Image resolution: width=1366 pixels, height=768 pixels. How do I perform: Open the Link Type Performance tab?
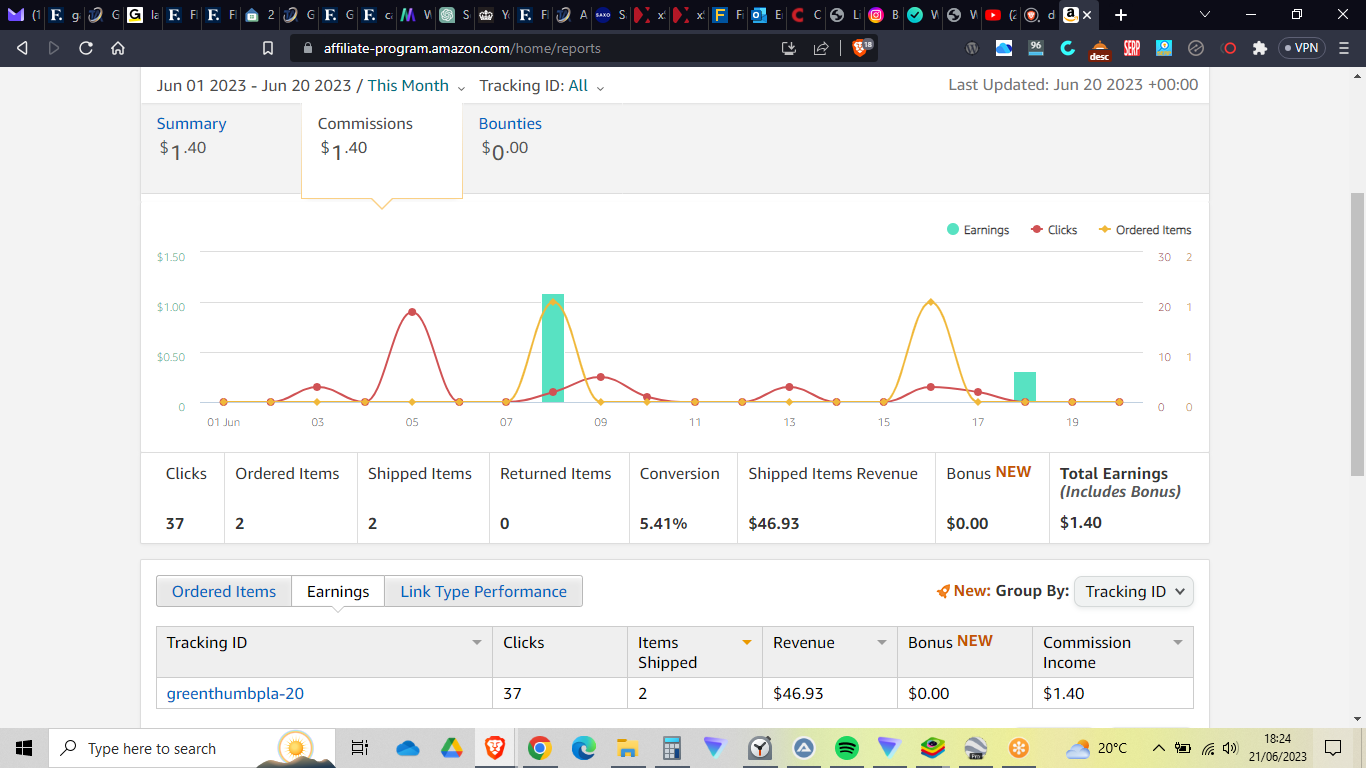coord(484,592)
